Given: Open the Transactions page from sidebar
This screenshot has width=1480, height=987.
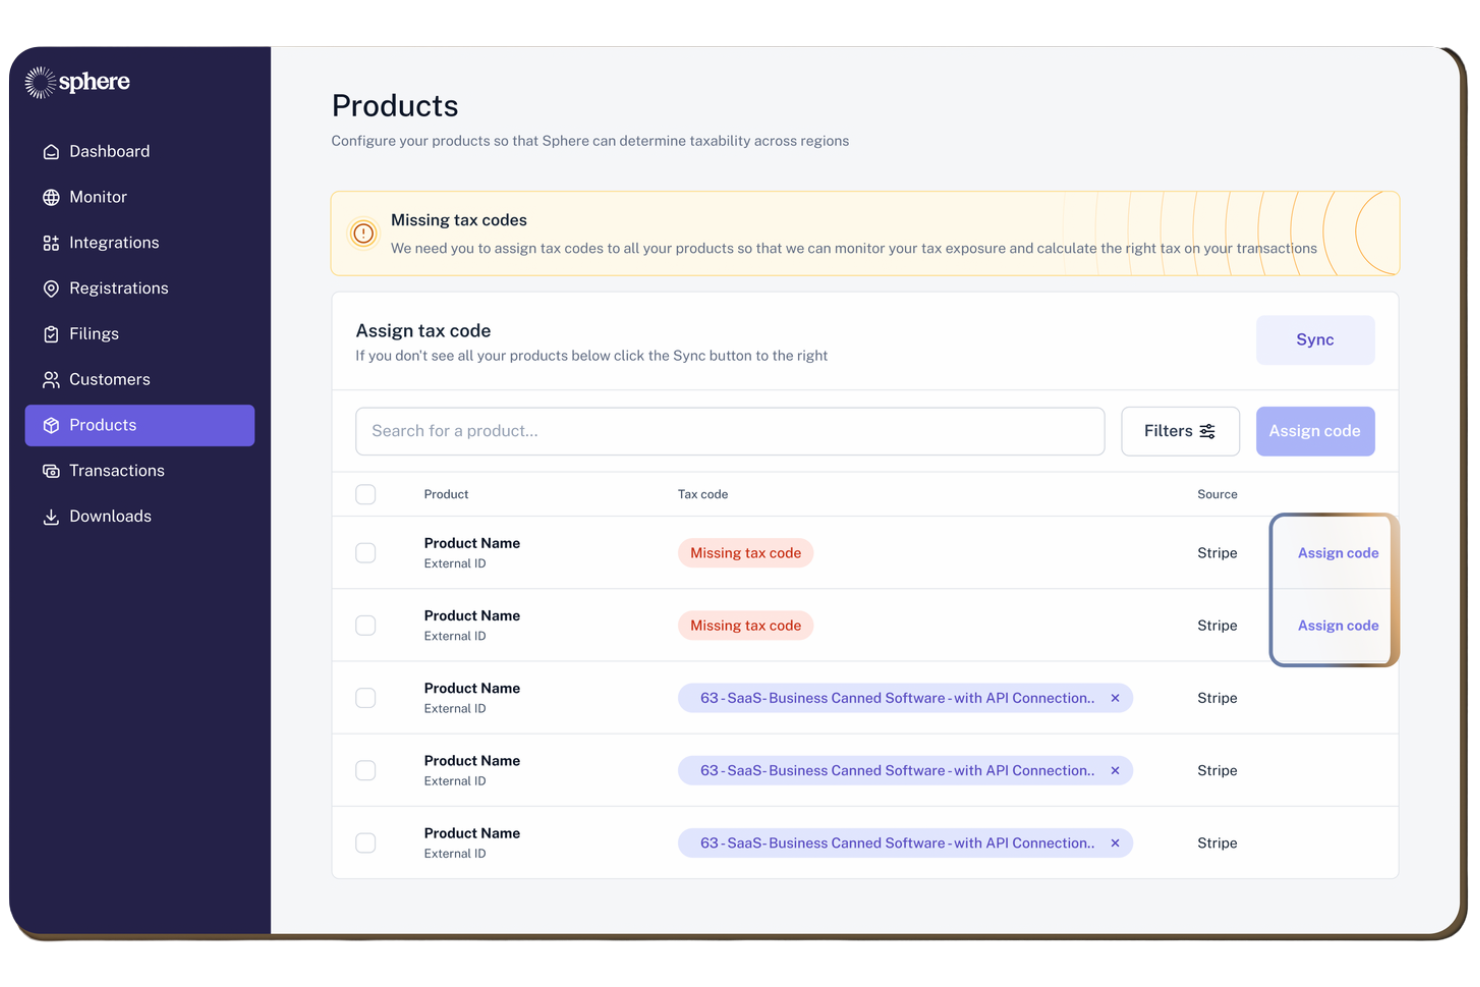Looking at the screenshot, I should pos(117,470).
